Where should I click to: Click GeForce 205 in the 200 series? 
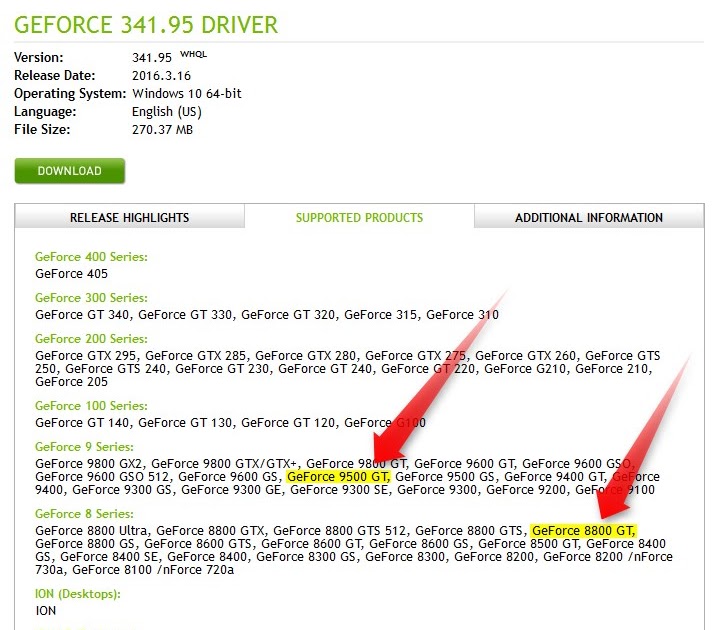tap(72, 382)
